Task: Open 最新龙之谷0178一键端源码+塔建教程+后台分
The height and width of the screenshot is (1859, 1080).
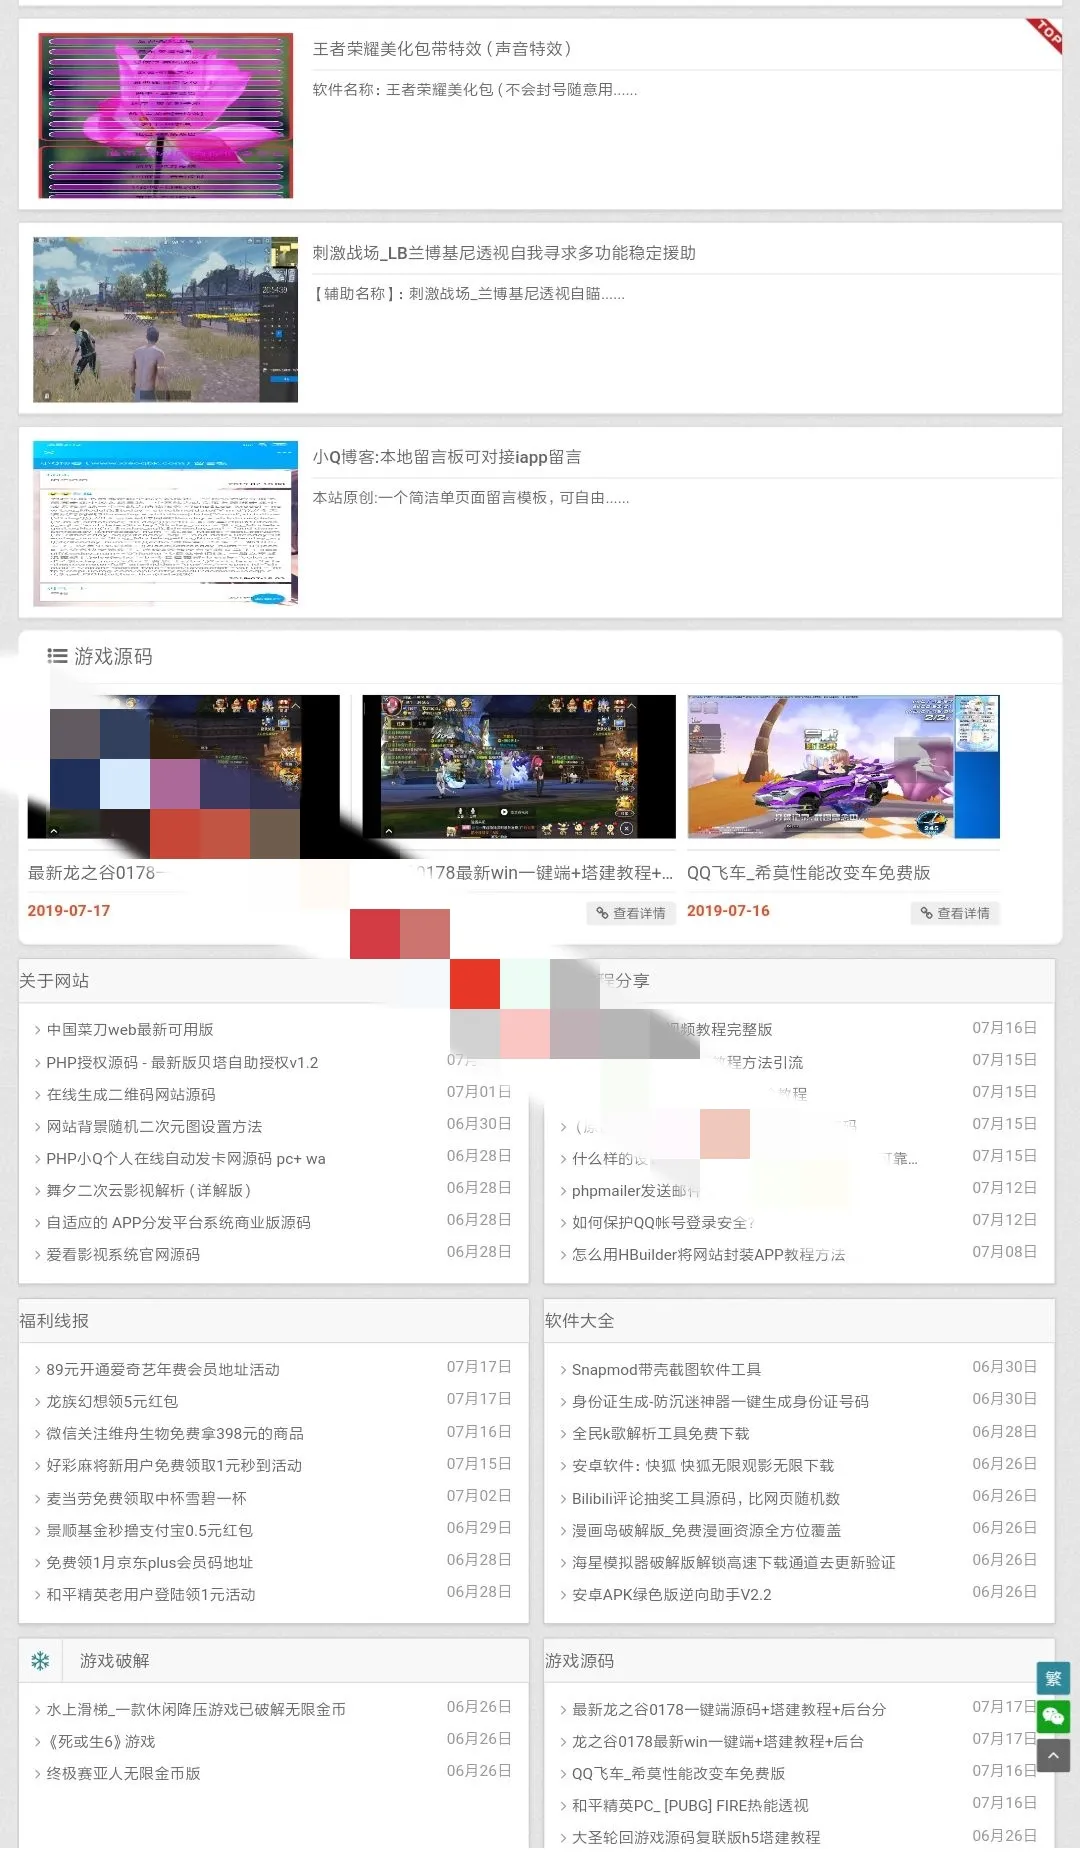Action: point(729,1709)
